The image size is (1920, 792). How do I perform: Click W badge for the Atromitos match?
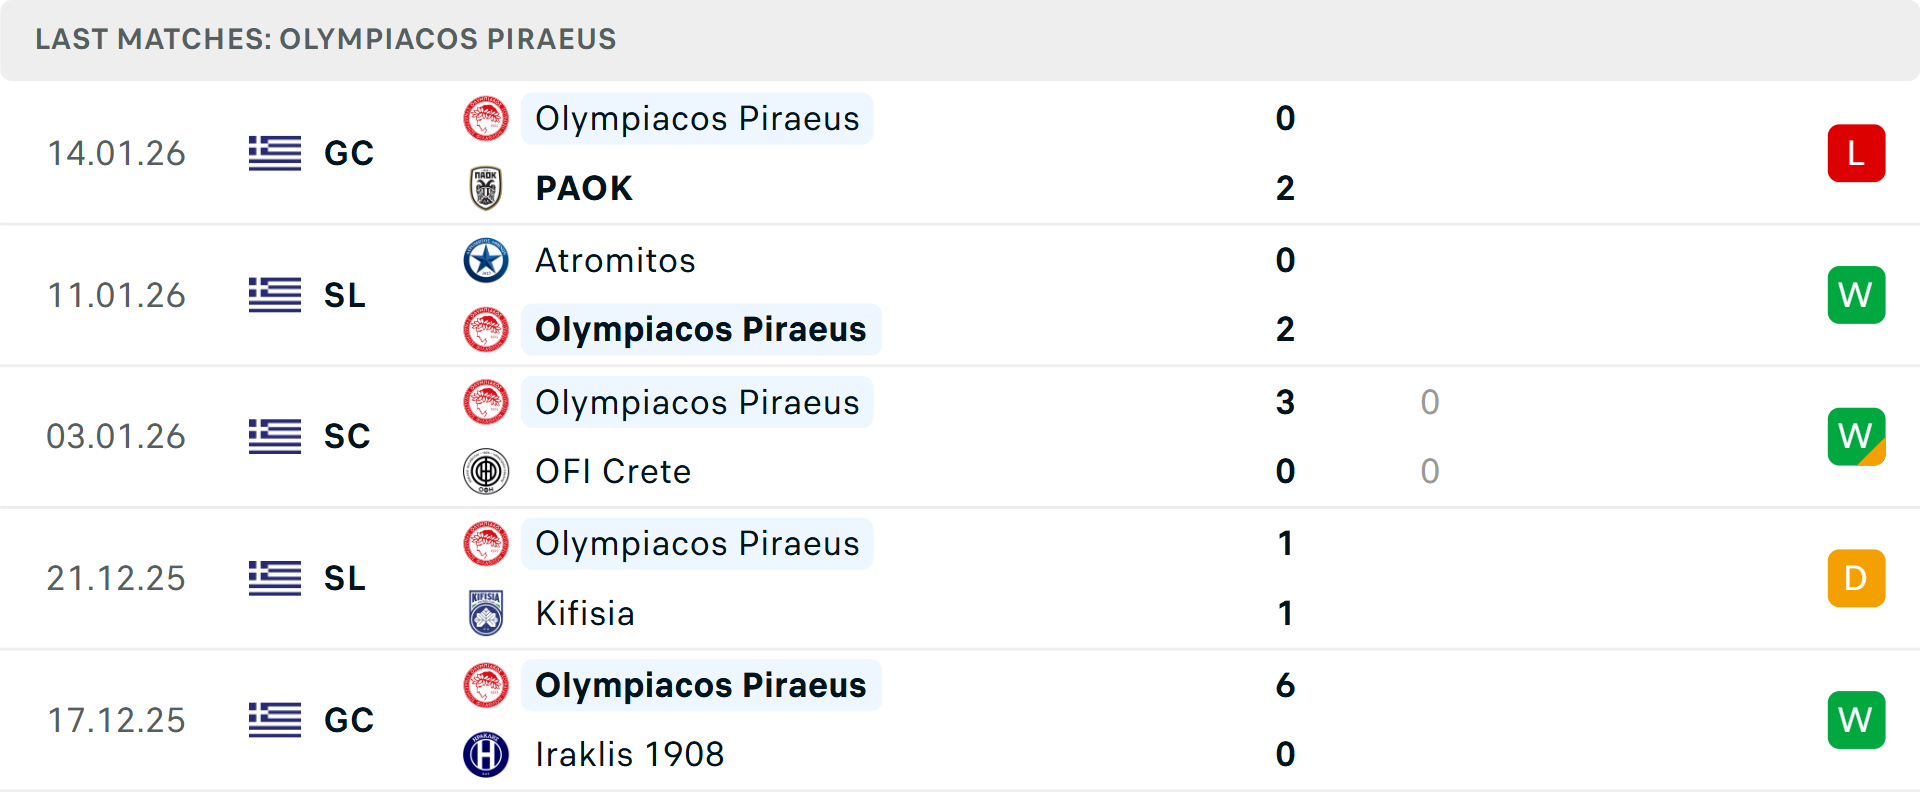click(x=1856, y=295)
